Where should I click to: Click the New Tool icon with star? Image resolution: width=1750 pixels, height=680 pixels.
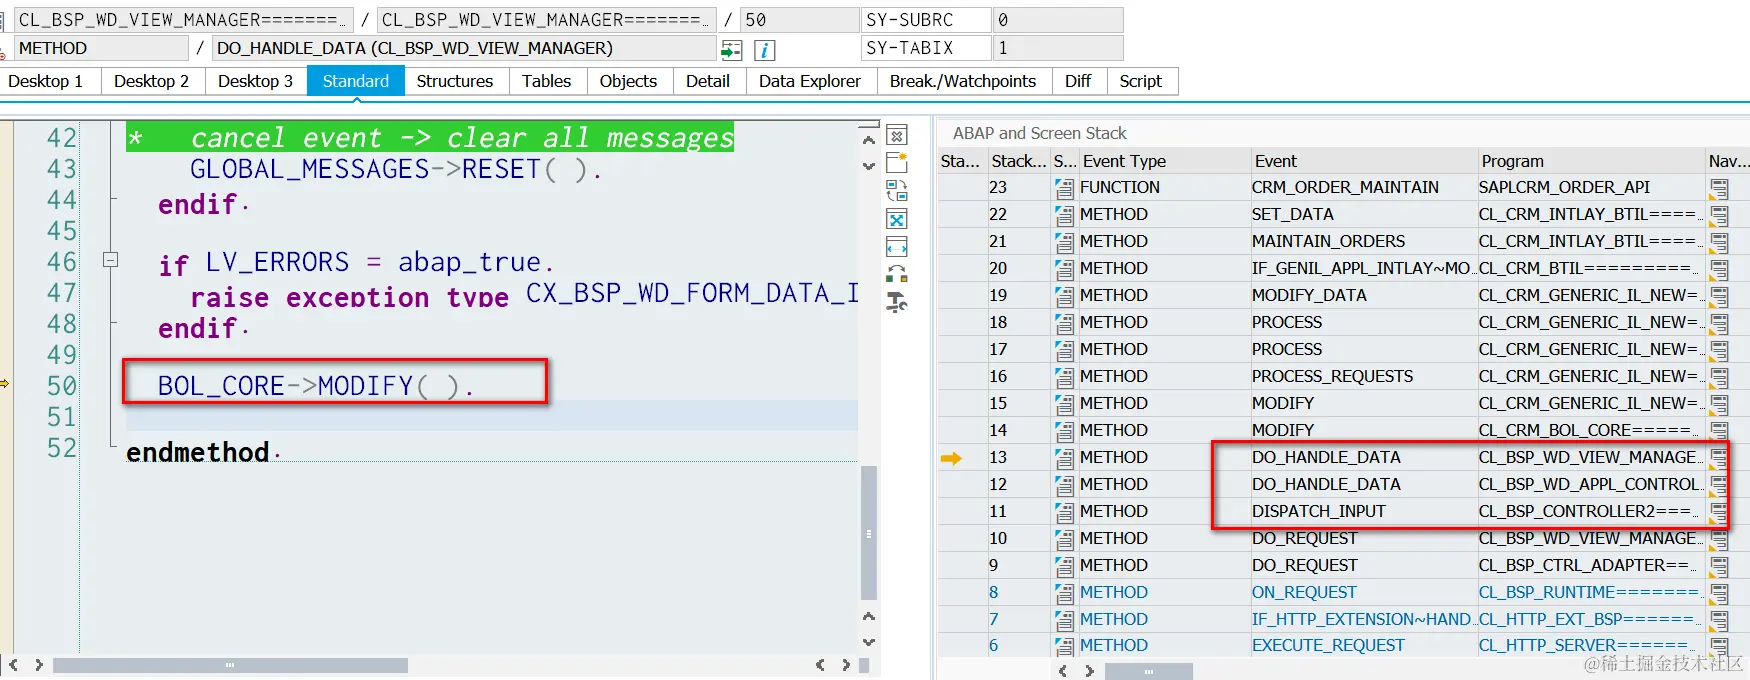pyautogui.click(x=897, y=163)
